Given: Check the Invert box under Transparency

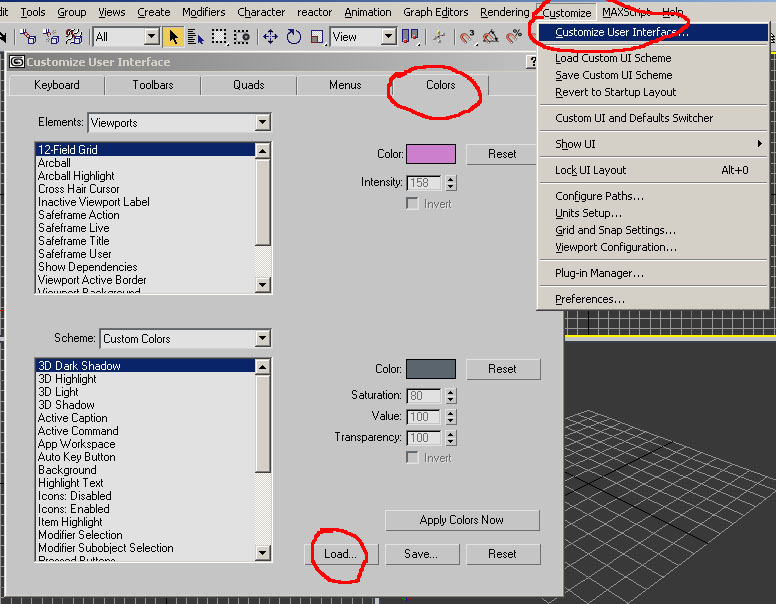Looking at the screenshot, I should click(x=412, y=457).
